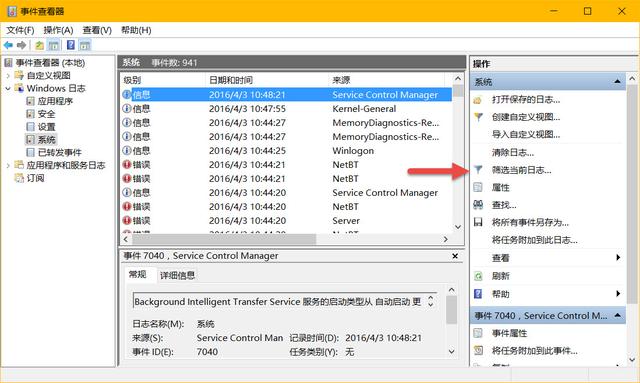The image size is (640, 383).
Task: Click the up-one-level folder toolbar icon
Action: coord(39,45)
